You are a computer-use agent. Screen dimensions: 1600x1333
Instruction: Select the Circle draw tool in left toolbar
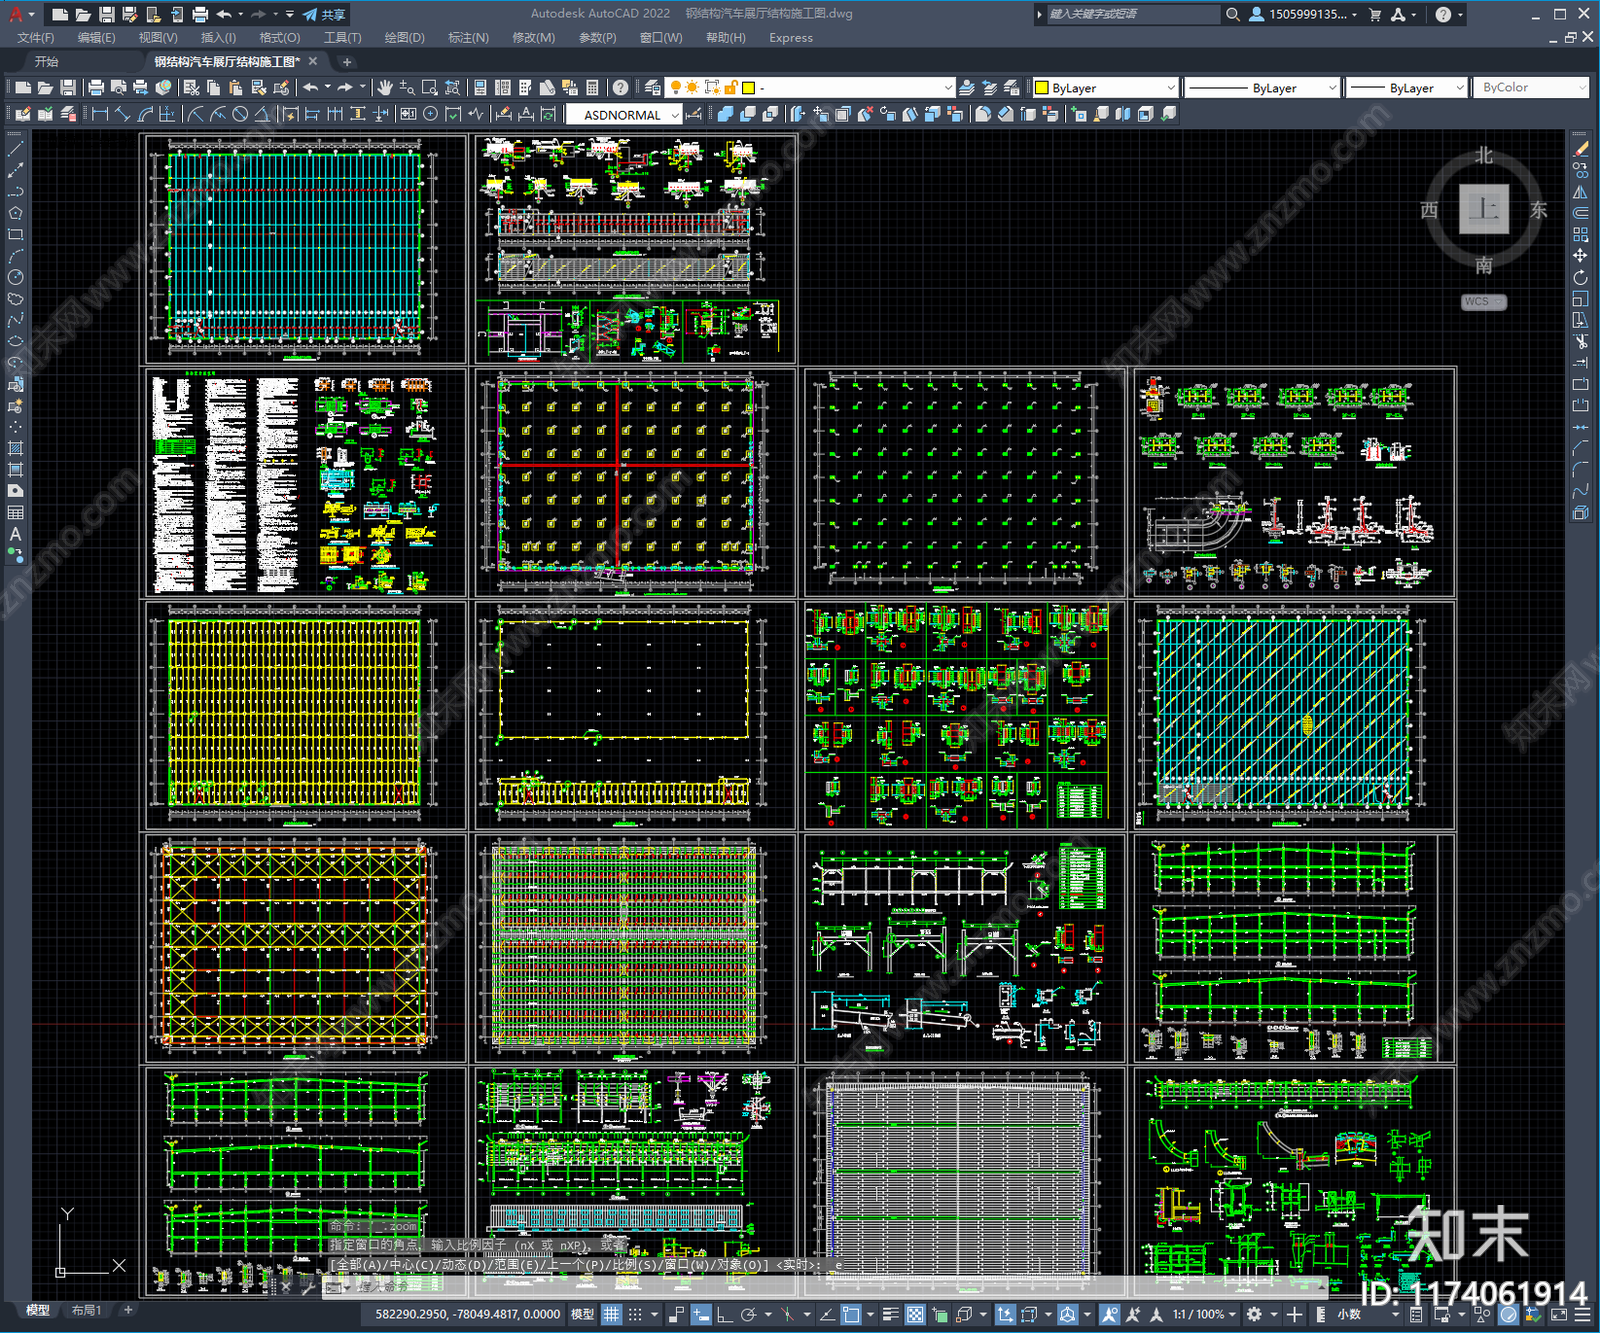pos(15,277)
